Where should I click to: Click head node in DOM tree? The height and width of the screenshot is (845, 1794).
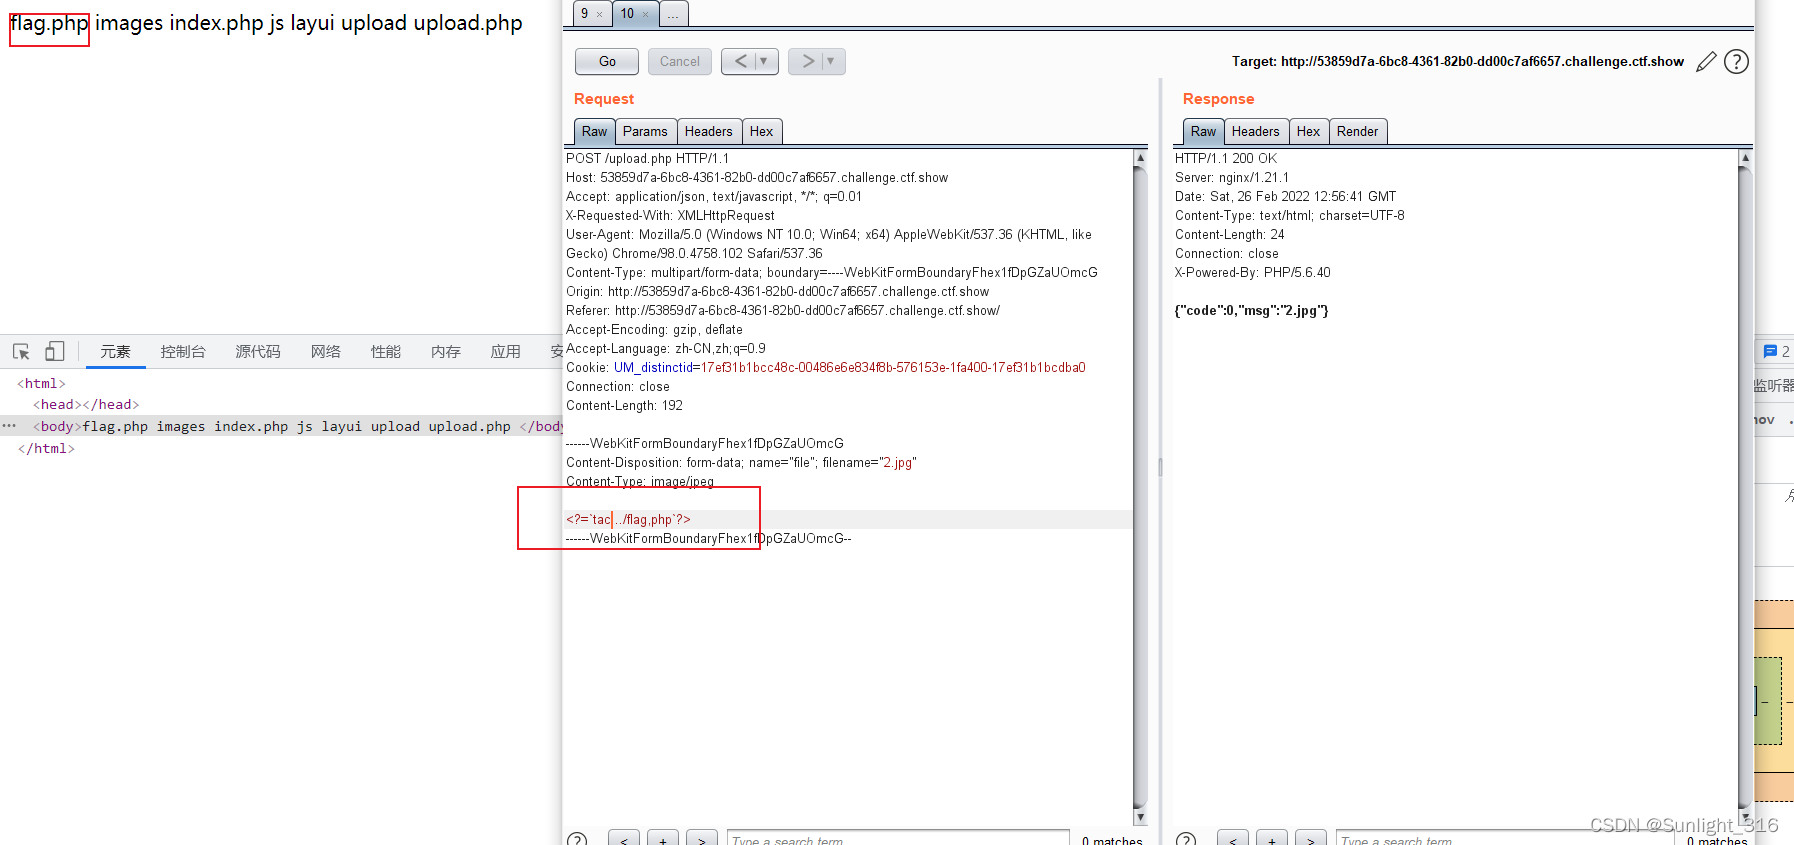[86, 404]
